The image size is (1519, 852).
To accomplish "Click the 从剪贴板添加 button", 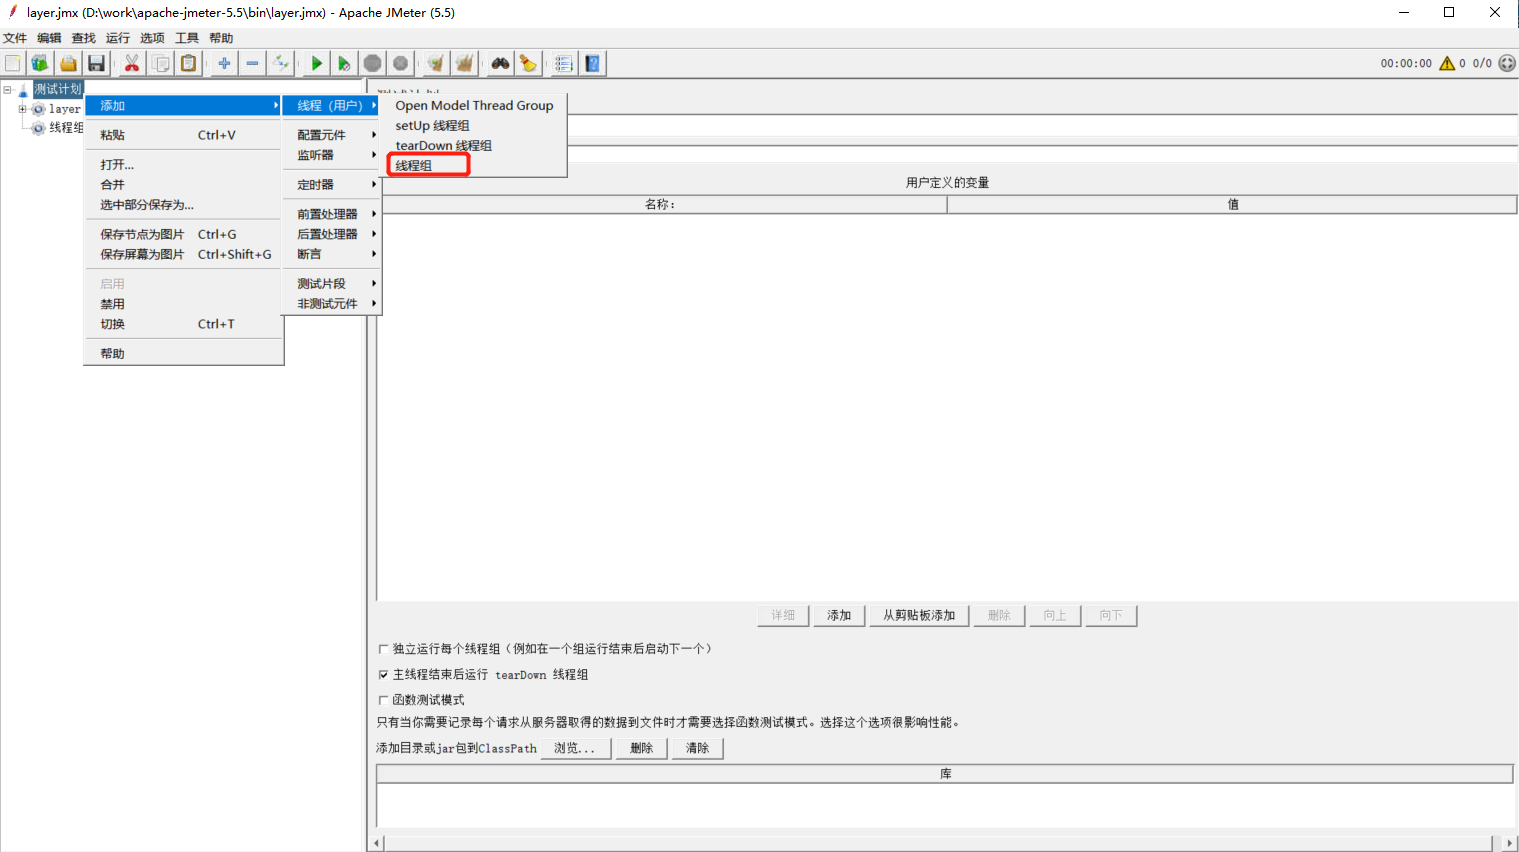I will [919, 616].
